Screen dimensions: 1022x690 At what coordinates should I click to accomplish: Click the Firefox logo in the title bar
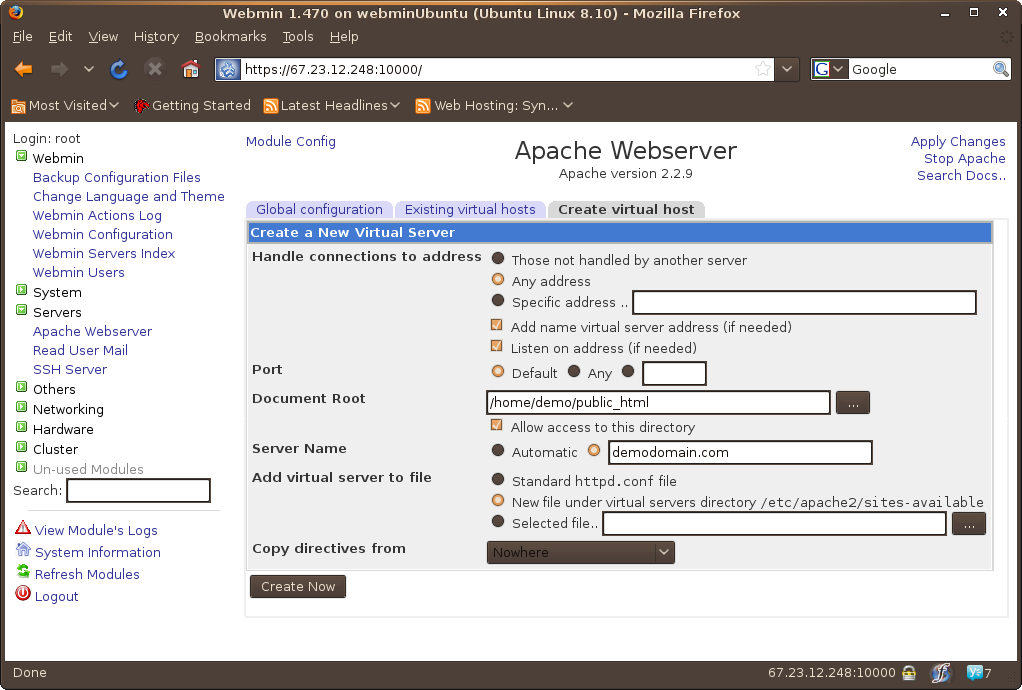click(x=16, y=12)
